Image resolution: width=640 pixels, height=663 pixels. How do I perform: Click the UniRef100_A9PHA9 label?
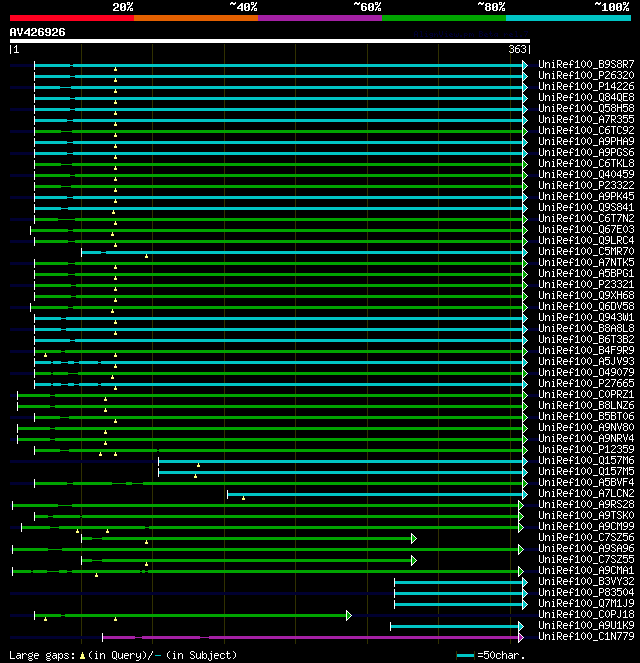(586, 141)
